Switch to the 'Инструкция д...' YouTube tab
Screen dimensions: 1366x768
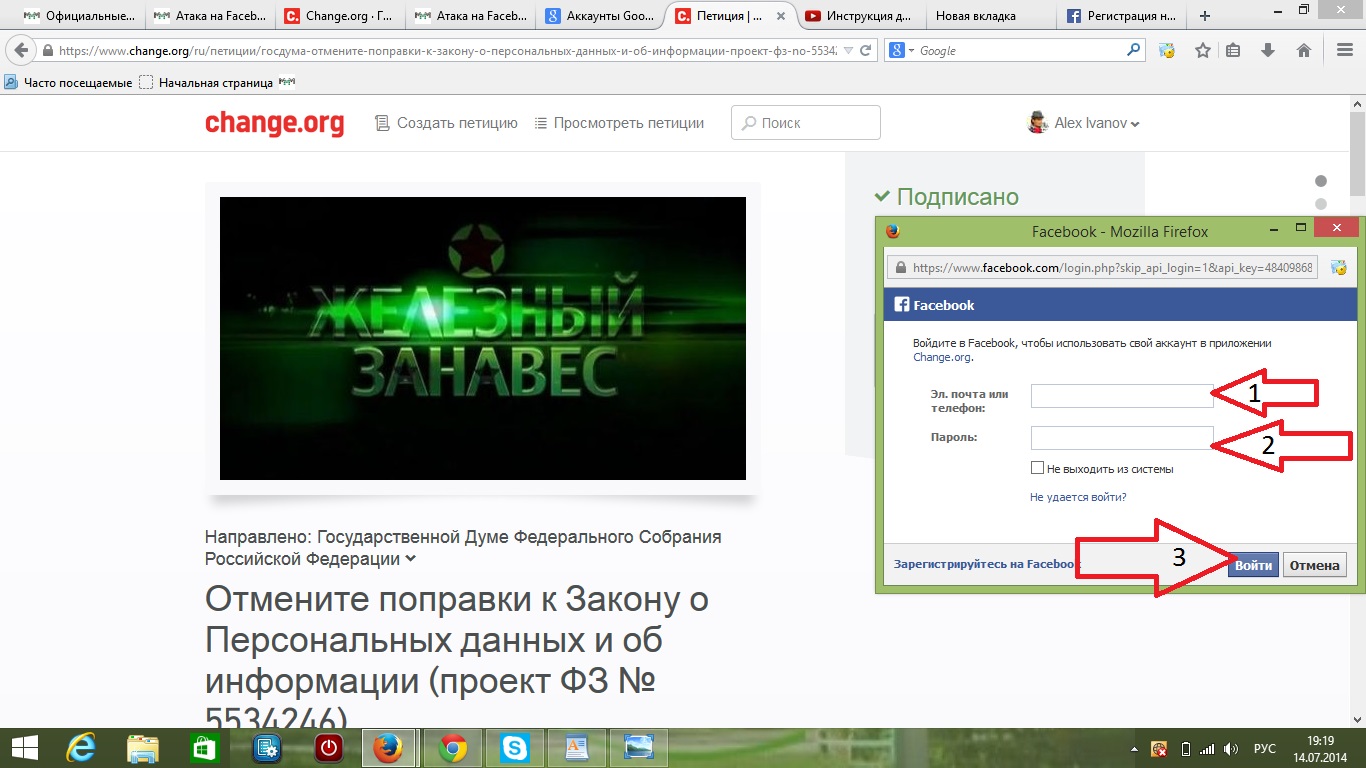pyautogui.click(x=860, y=16)
